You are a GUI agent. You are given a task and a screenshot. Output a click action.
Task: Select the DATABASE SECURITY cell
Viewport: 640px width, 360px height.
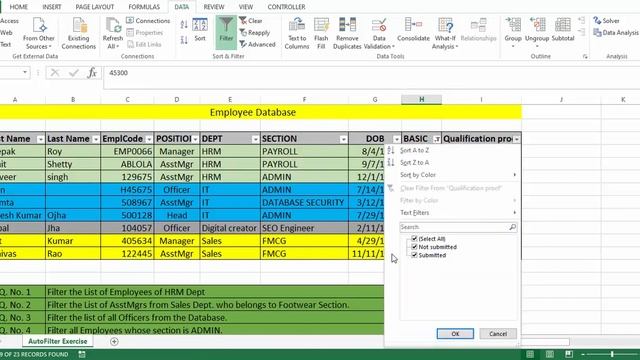point(304,202)
